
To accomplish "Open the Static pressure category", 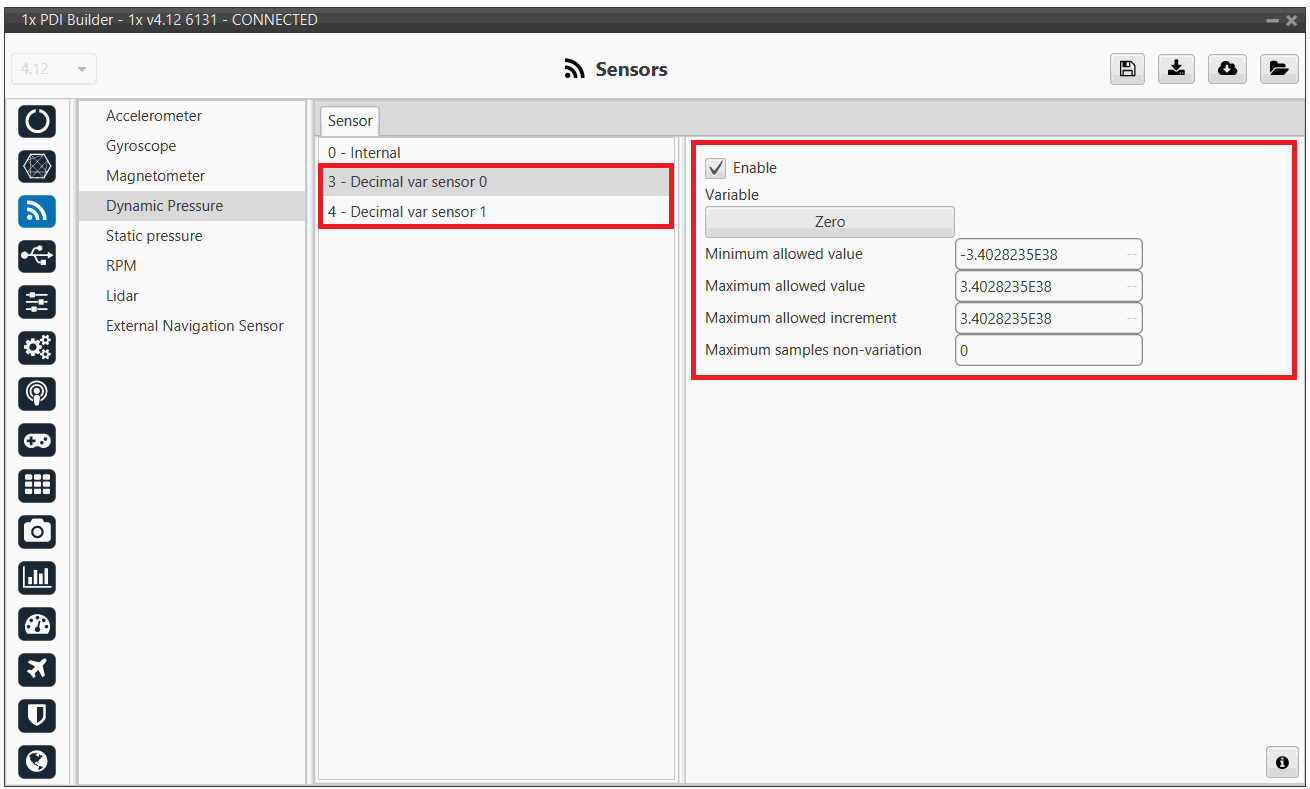I will (x=154, y=236).
